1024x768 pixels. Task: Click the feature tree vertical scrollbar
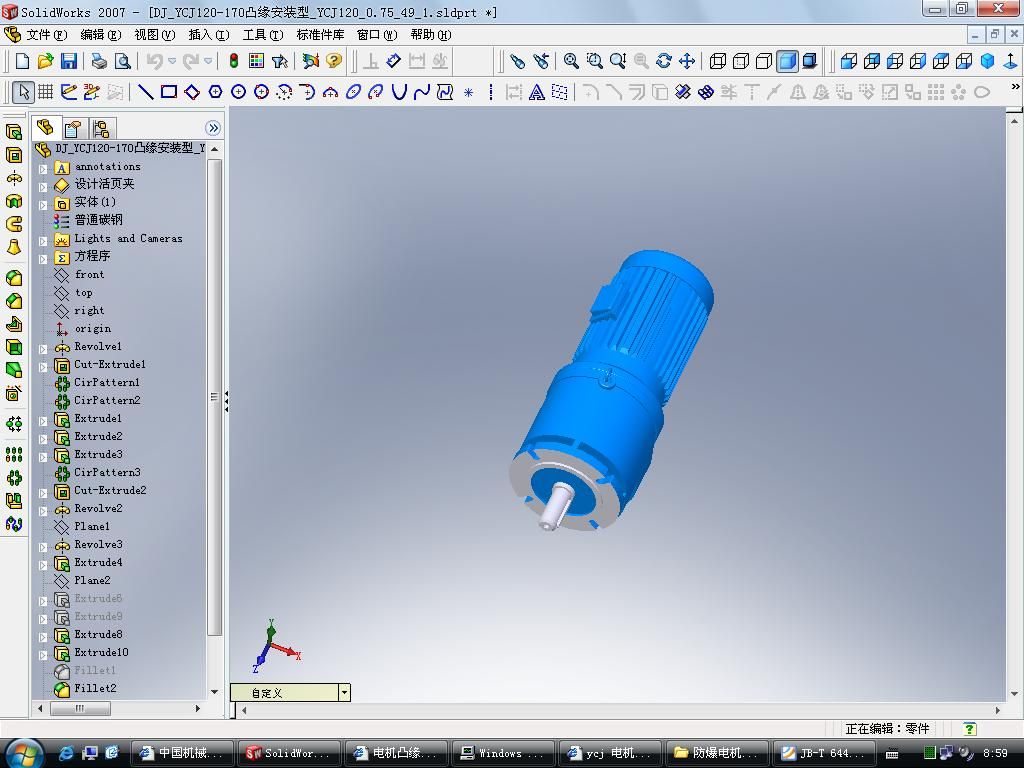click(x=214, y=400)
